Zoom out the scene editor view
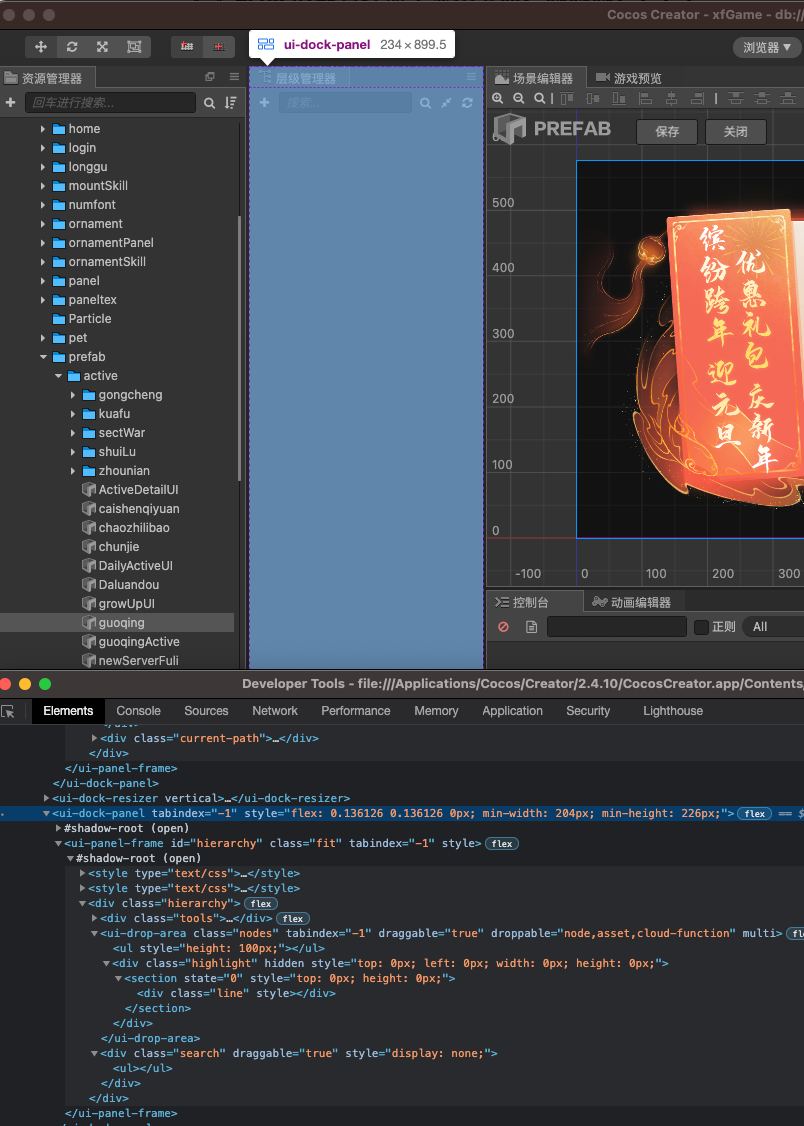 click(518, 98)
